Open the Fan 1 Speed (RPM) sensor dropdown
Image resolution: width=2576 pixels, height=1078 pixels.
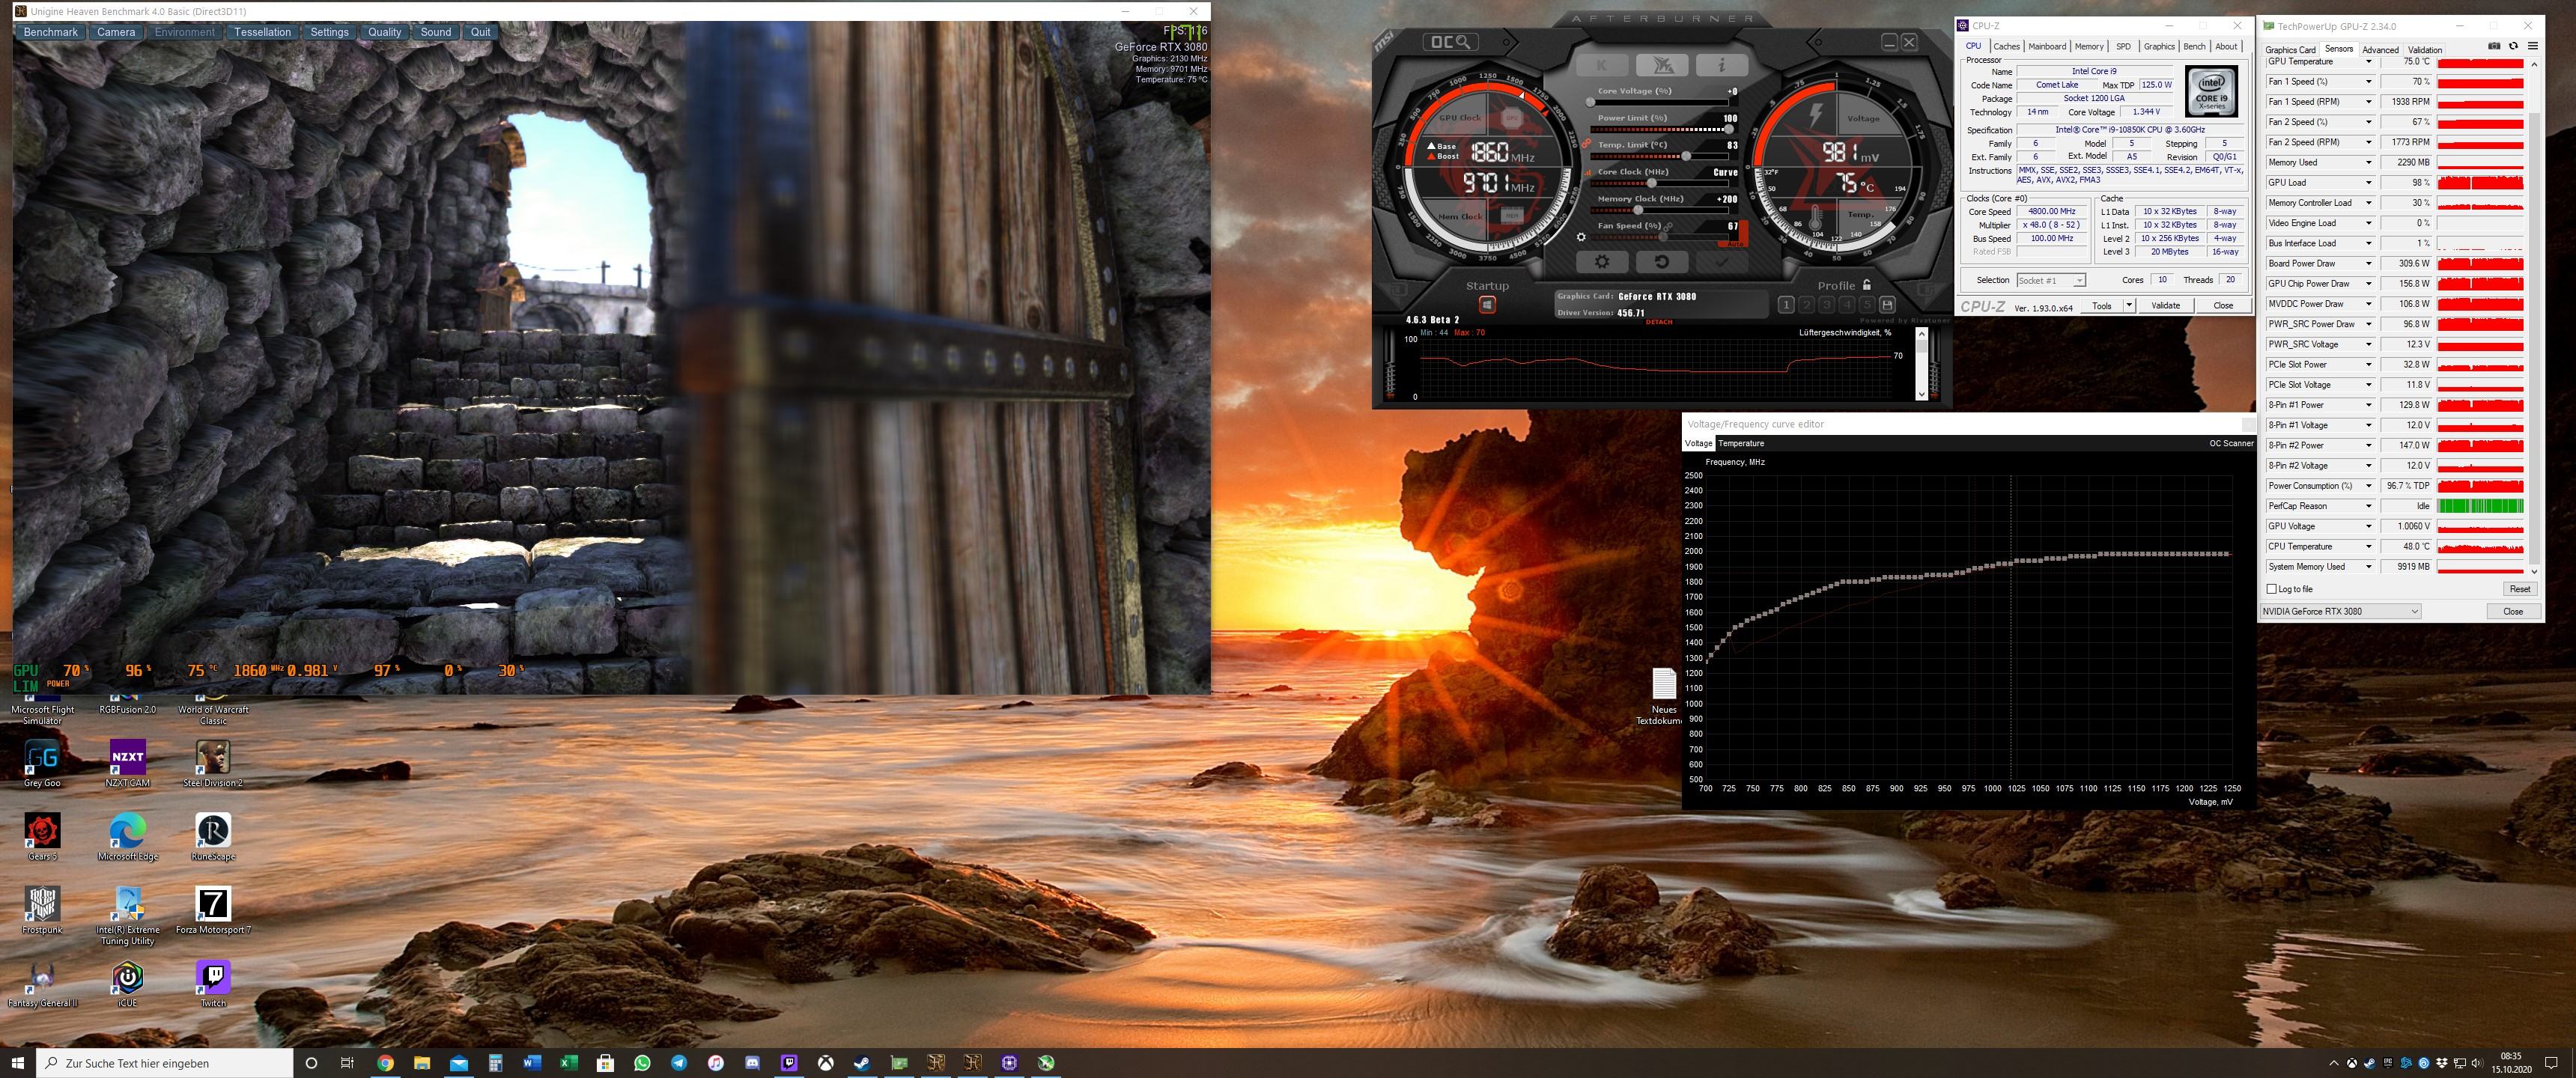(2368, 102)
